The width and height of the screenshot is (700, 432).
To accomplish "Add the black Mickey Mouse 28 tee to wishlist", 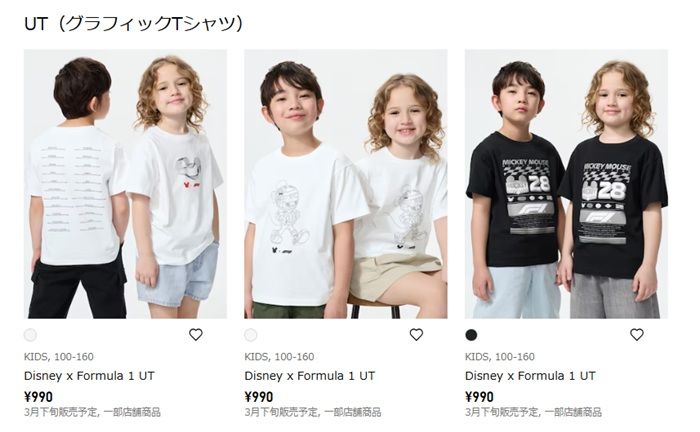I will click(x=636, y=335).
